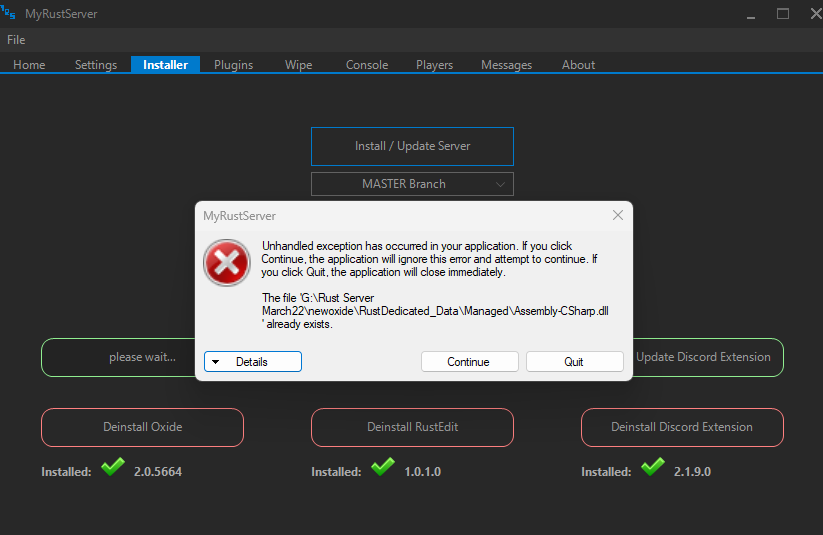Screen dimensions: 823x535
Task: Click the MyRustServer app logo icon
Action: [9, 13]
